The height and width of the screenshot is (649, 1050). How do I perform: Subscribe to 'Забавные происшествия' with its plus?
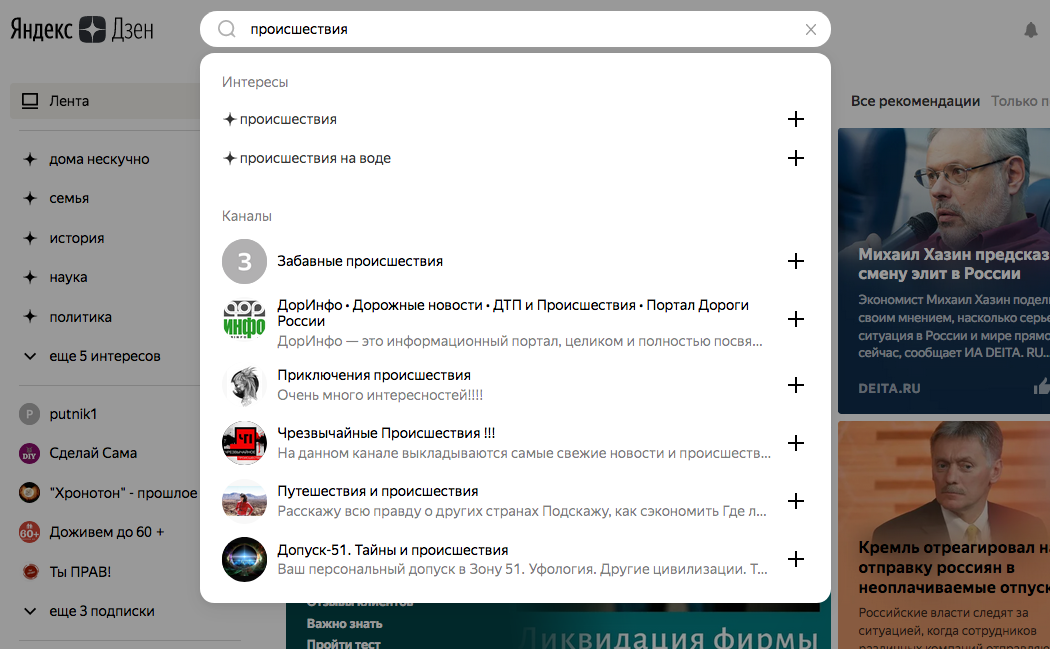796,261
